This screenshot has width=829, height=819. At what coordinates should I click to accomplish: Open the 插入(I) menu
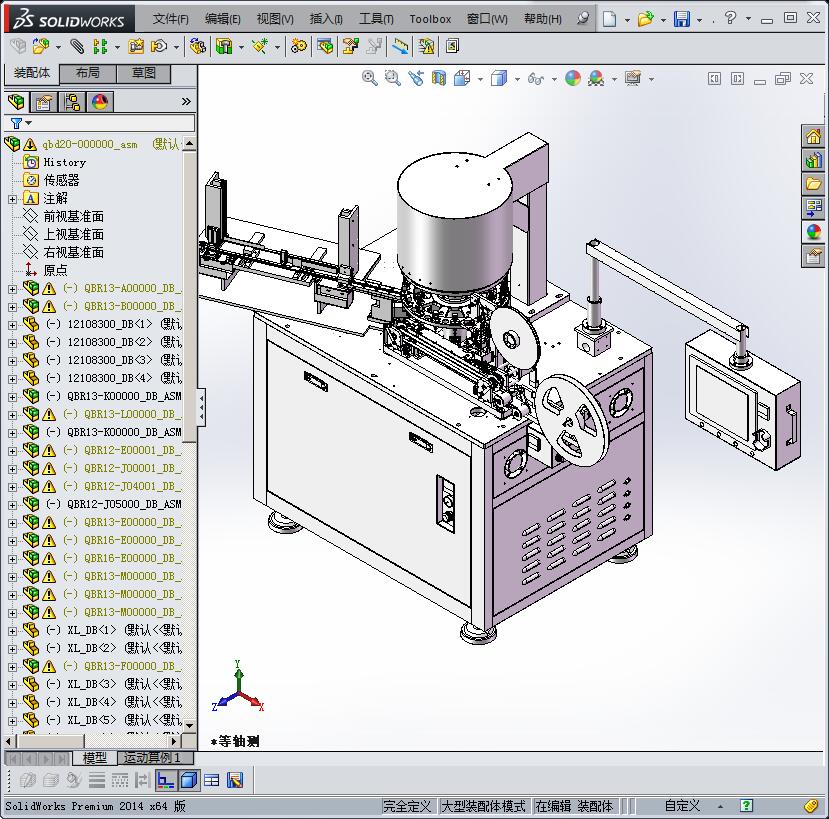coord(326,19)
